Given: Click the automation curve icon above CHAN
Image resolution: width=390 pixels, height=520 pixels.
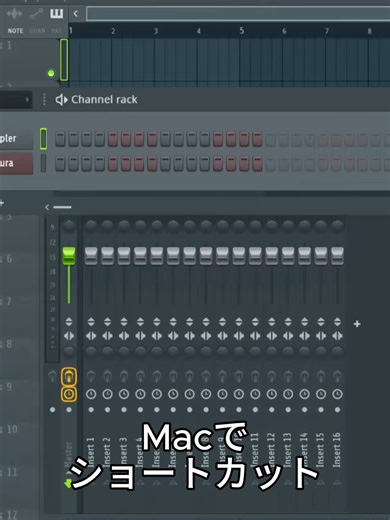Looking at the screenshot, I should tap(36, 14).
